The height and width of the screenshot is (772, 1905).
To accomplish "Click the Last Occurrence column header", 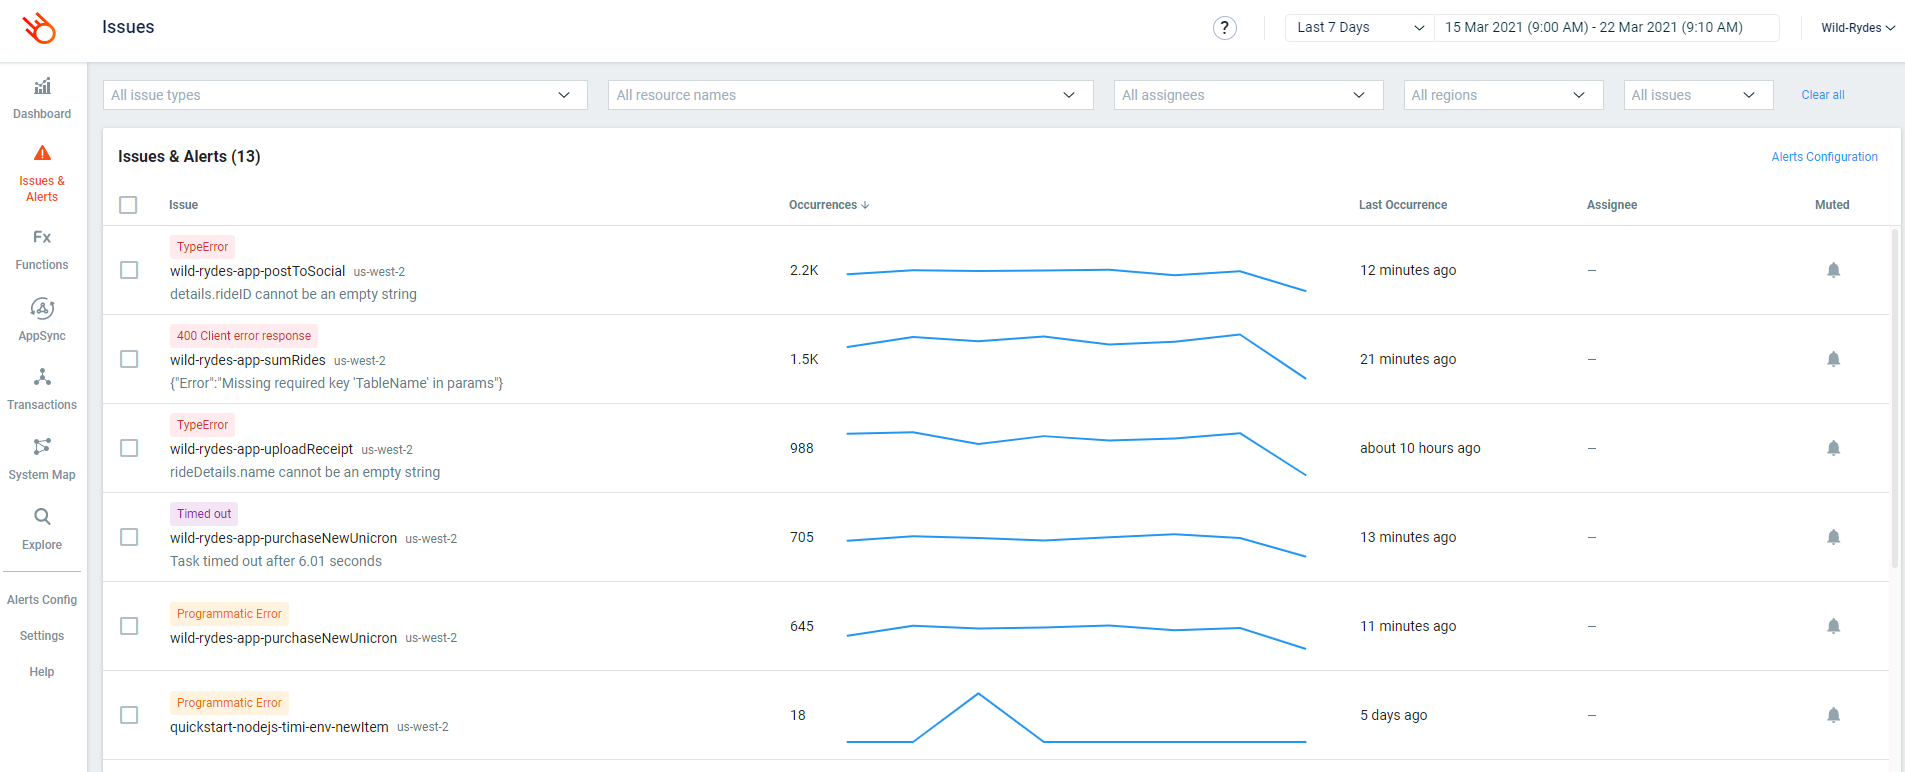I will 1403,205.
